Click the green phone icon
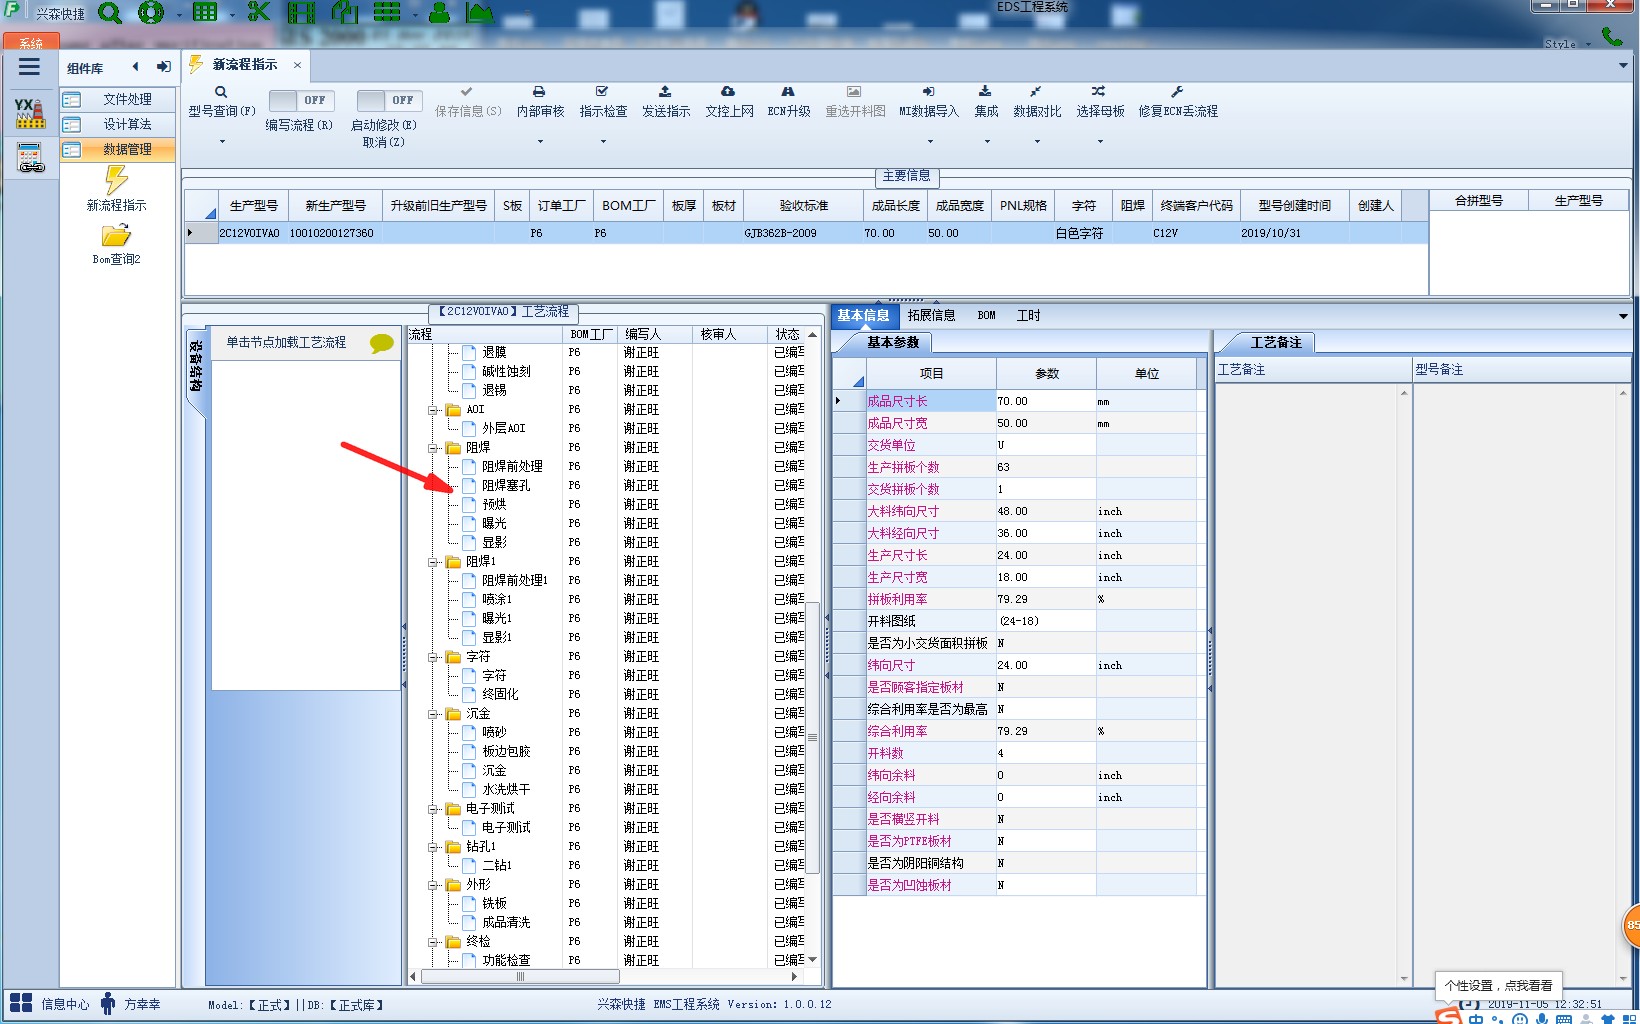Image resolution: width=1640 pixels, height=1024 pixels. tap(1612, 36)
